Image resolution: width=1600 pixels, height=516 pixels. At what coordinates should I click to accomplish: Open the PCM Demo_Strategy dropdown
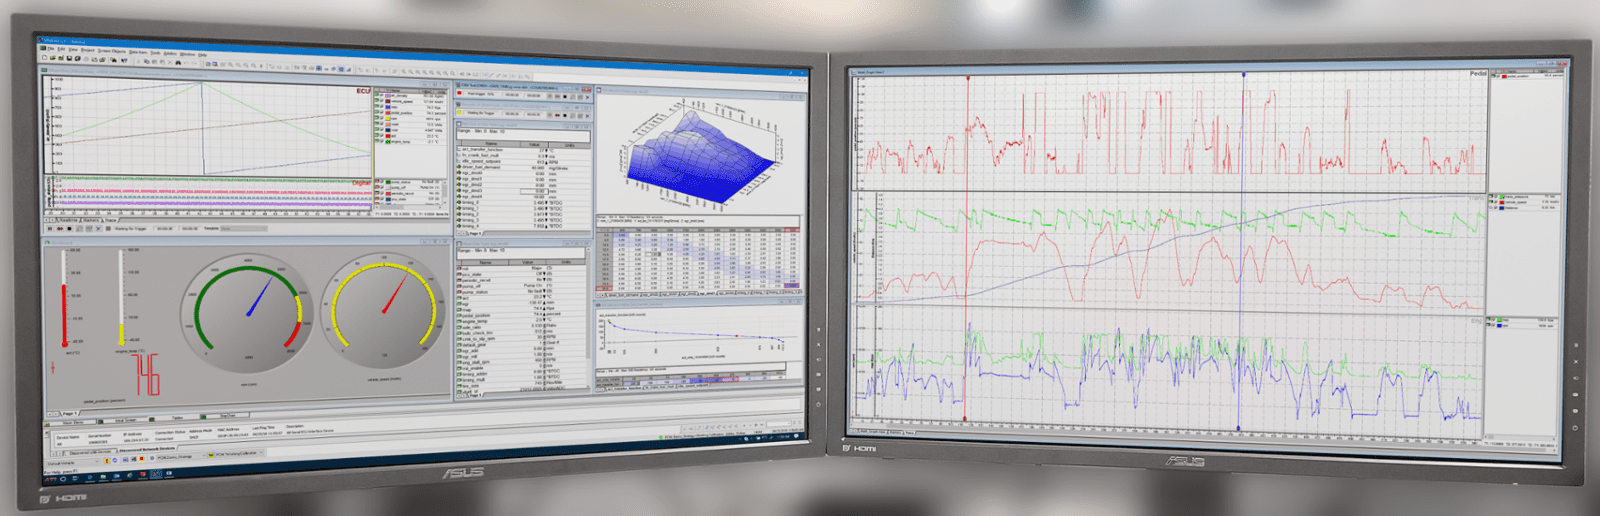pos(180,457)
